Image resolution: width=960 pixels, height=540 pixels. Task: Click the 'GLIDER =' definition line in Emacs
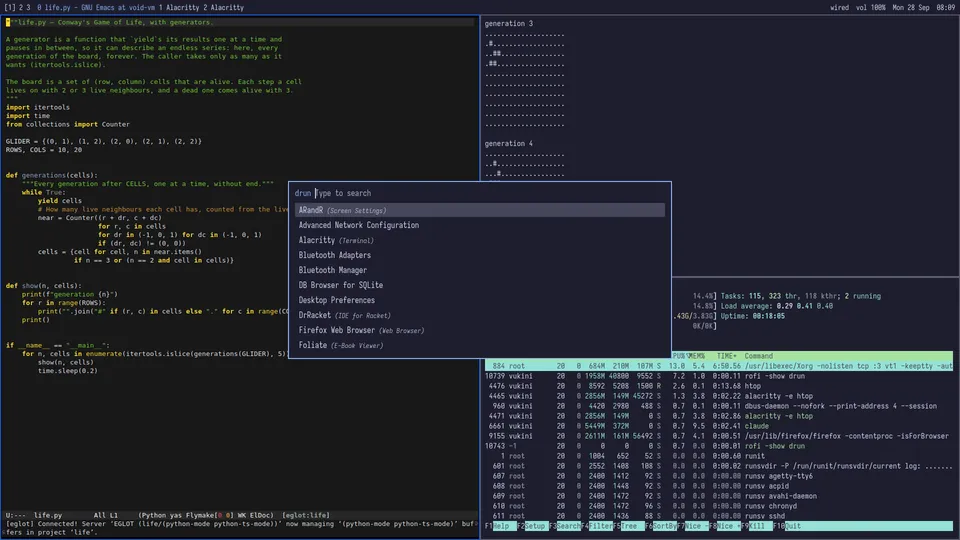click(103, 141)
